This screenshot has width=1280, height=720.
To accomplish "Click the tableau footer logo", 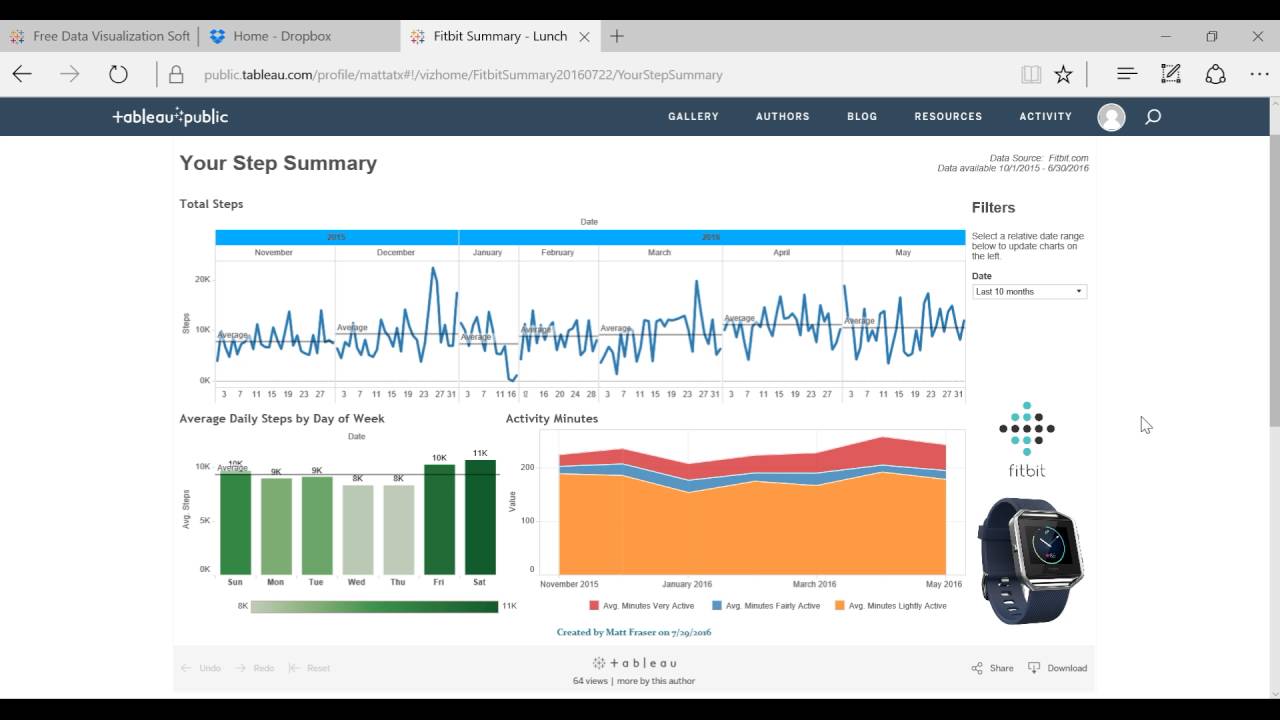I will click(x=636, y=663).
